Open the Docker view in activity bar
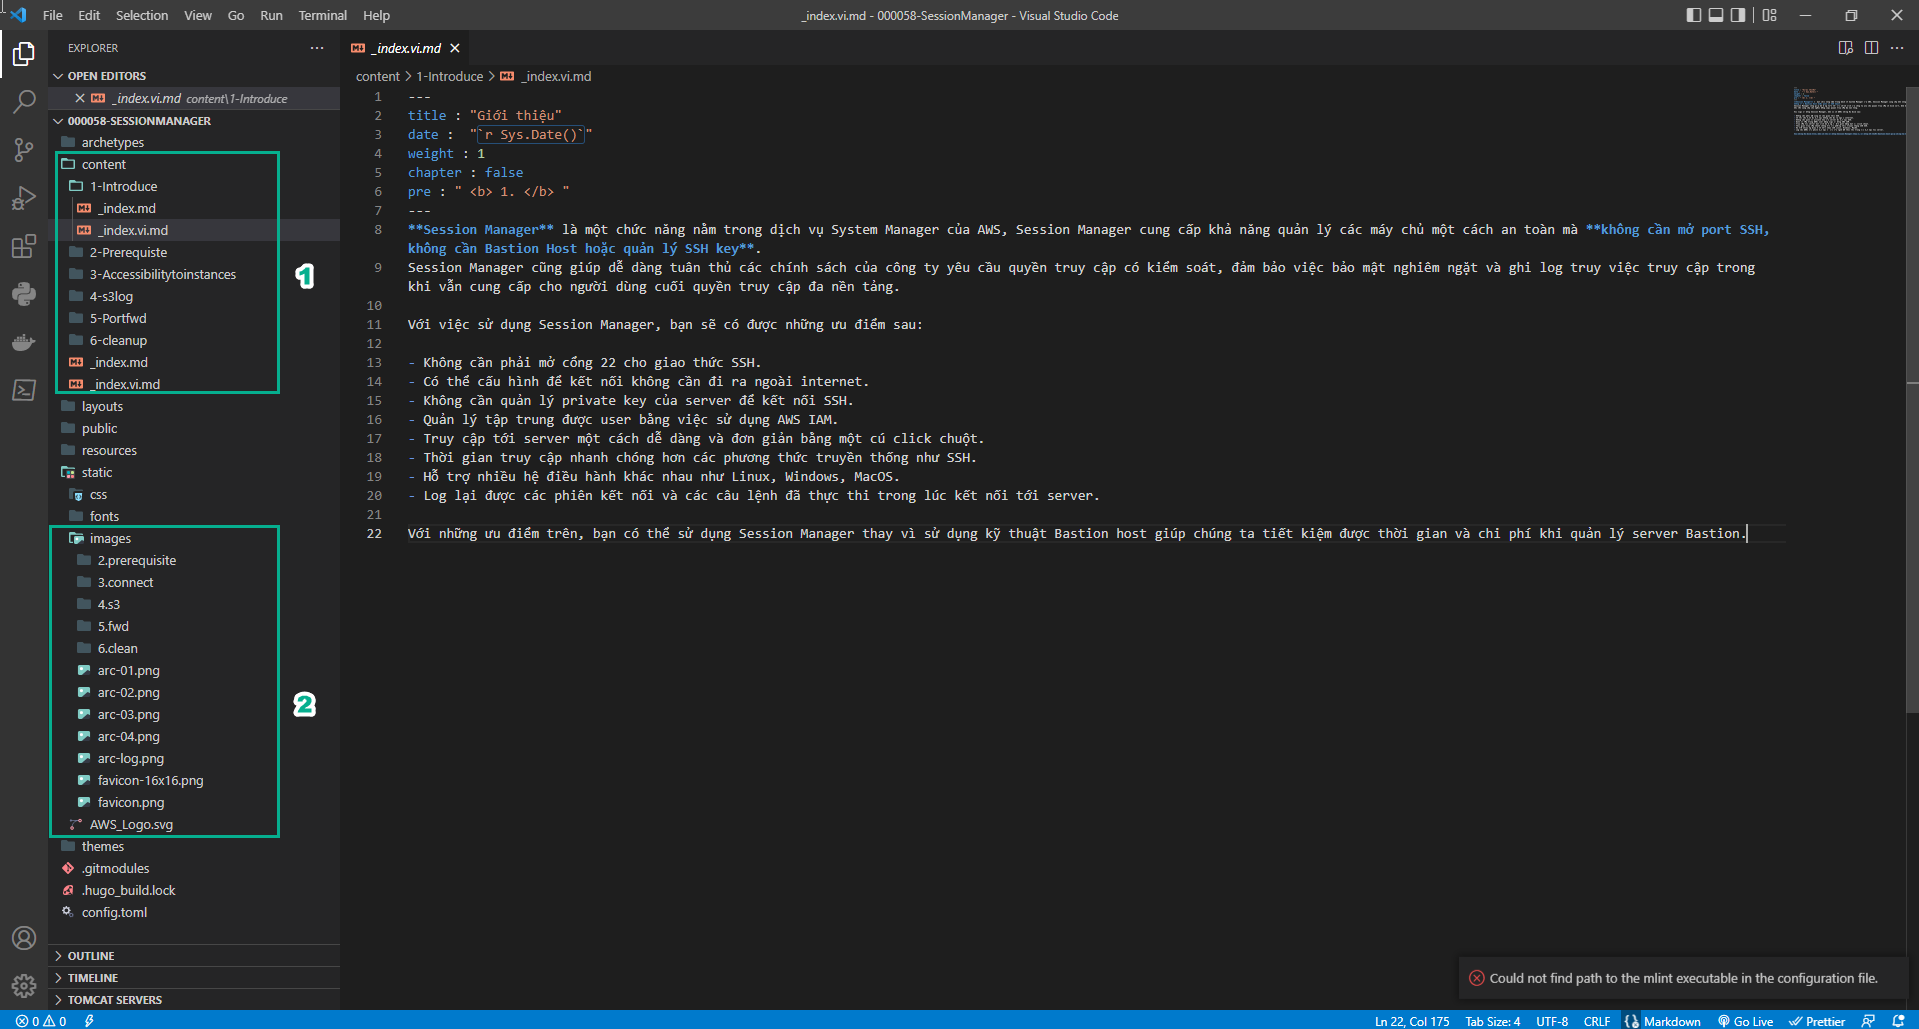1919x1029 pixels. tap(24, 342)
